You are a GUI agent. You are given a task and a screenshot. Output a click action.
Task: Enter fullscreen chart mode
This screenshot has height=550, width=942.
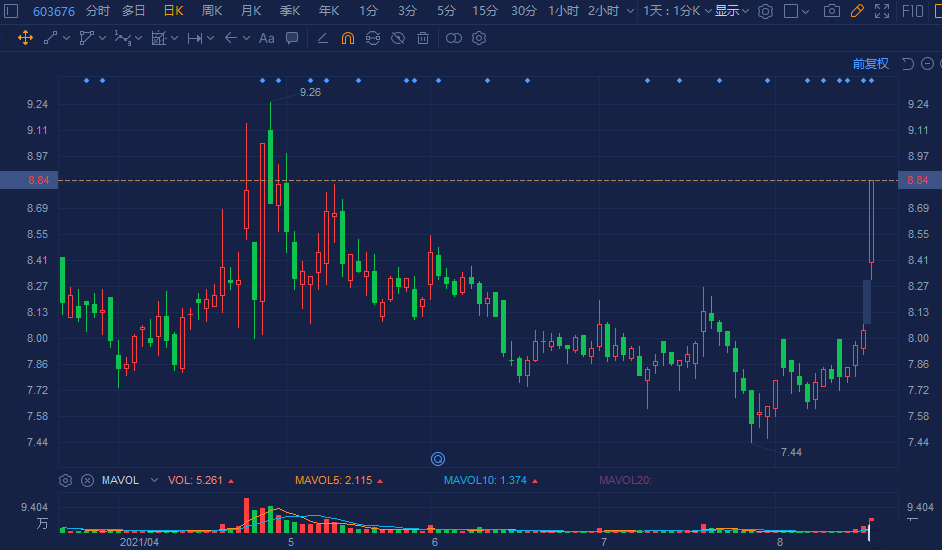tap(882, 11)
